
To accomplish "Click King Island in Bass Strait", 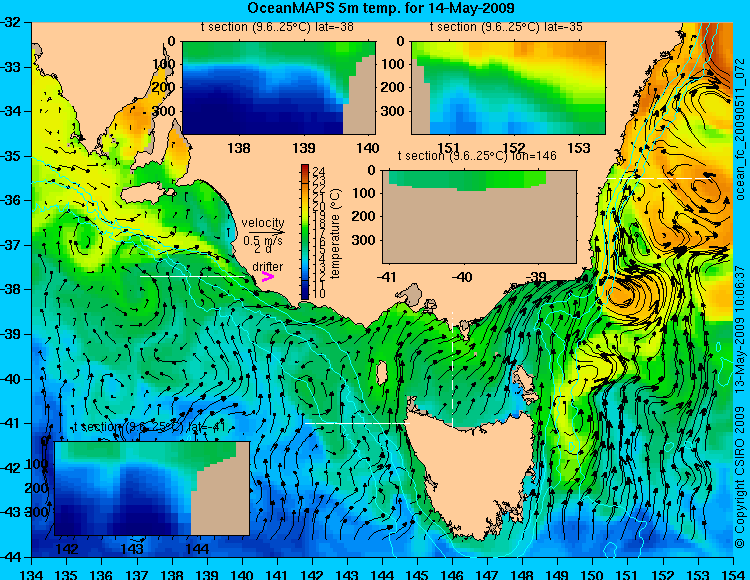I will 382,372.
